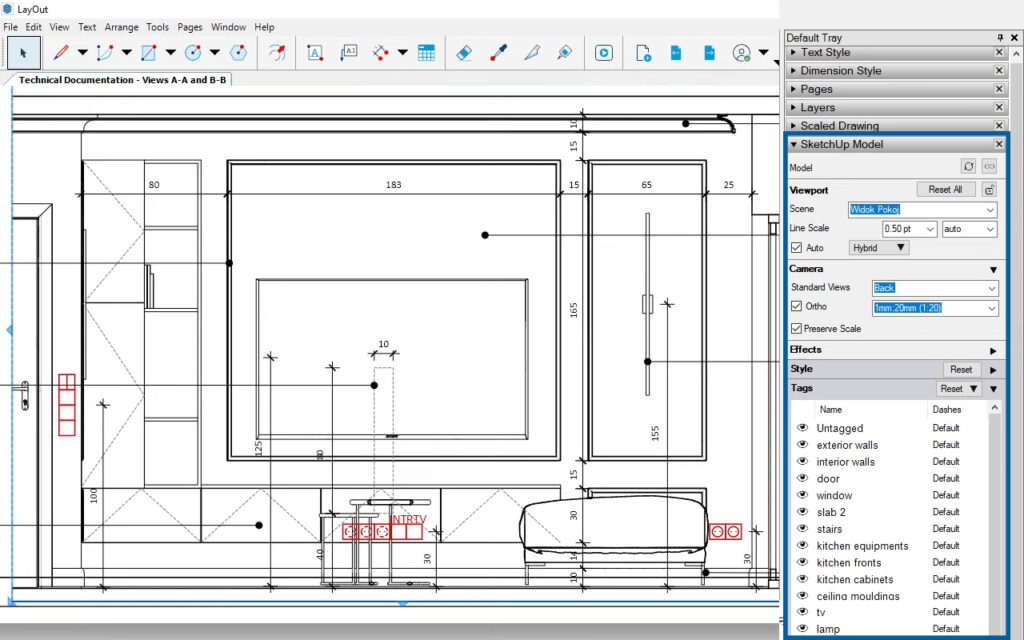Image resolution: width=1024 pixels, height=640 pixels.
Task: Select the arrow Select tool
Action: coord(24,52)
